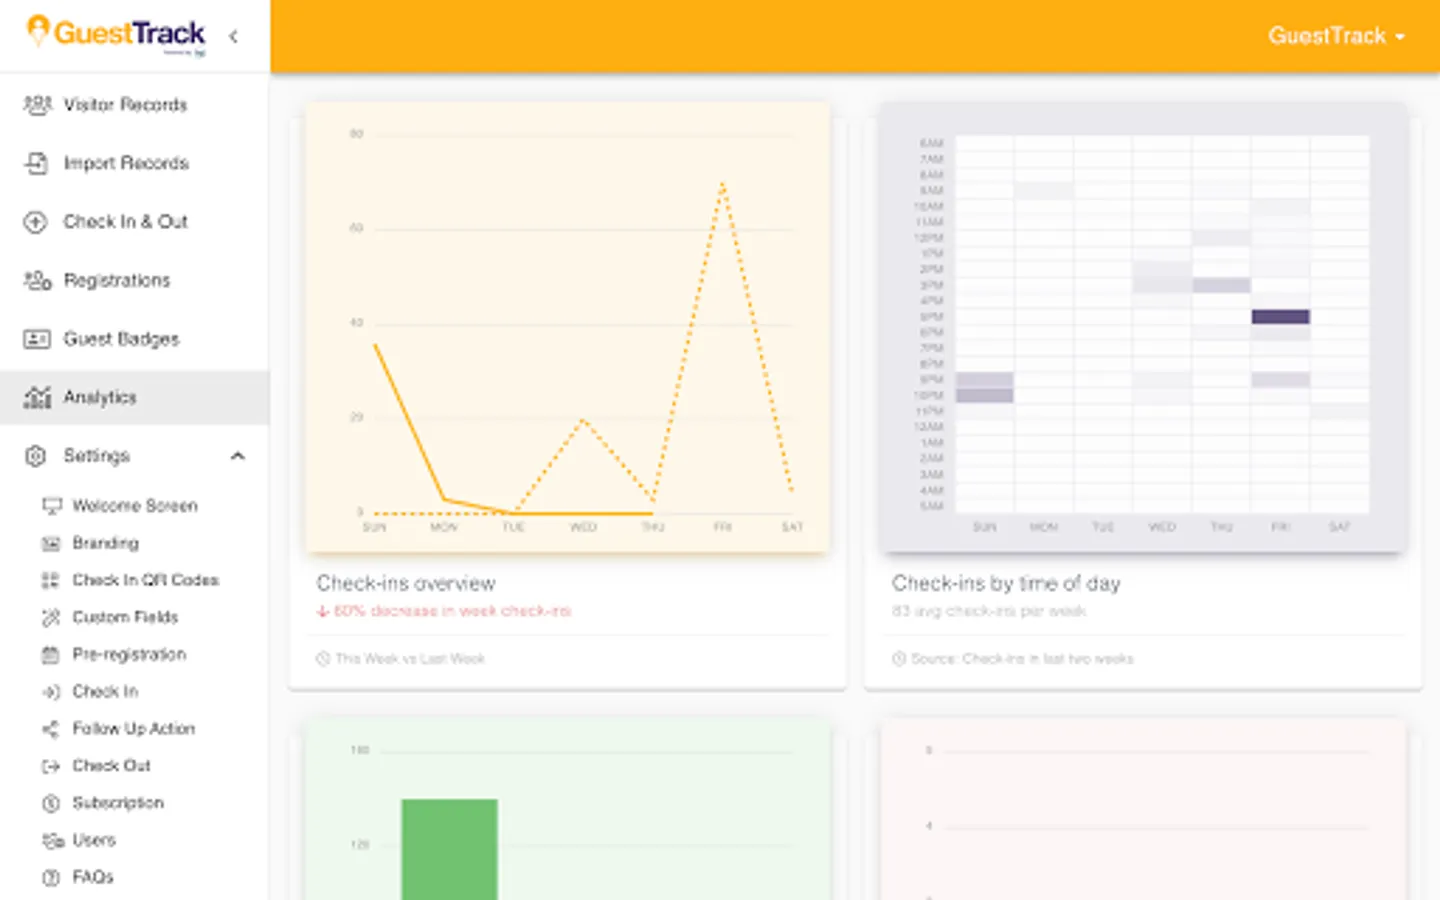Open the Follow Up Action label
This screenshot has height=900, width=1440.
[x=133, y=728]
